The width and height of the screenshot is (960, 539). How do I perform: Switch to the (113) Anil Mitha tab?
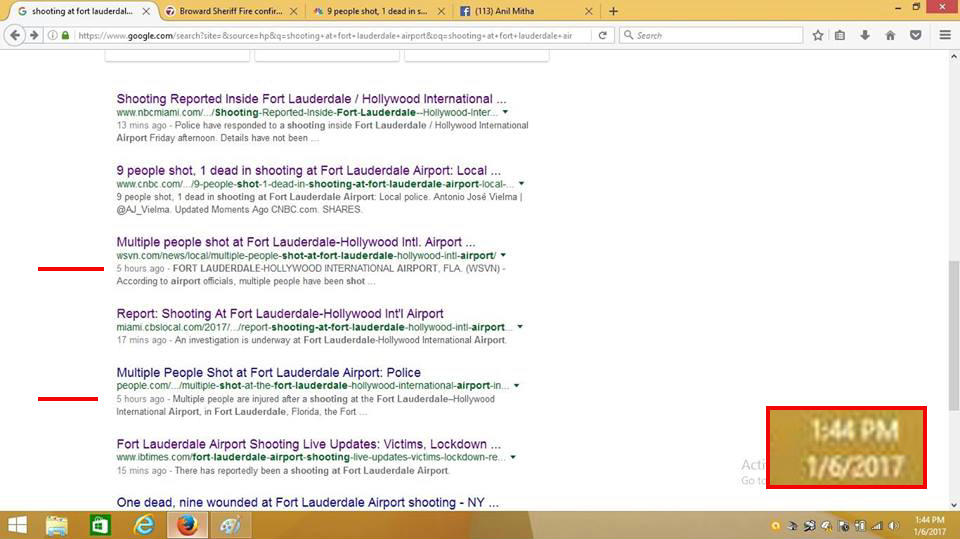(x=527, y=11)
